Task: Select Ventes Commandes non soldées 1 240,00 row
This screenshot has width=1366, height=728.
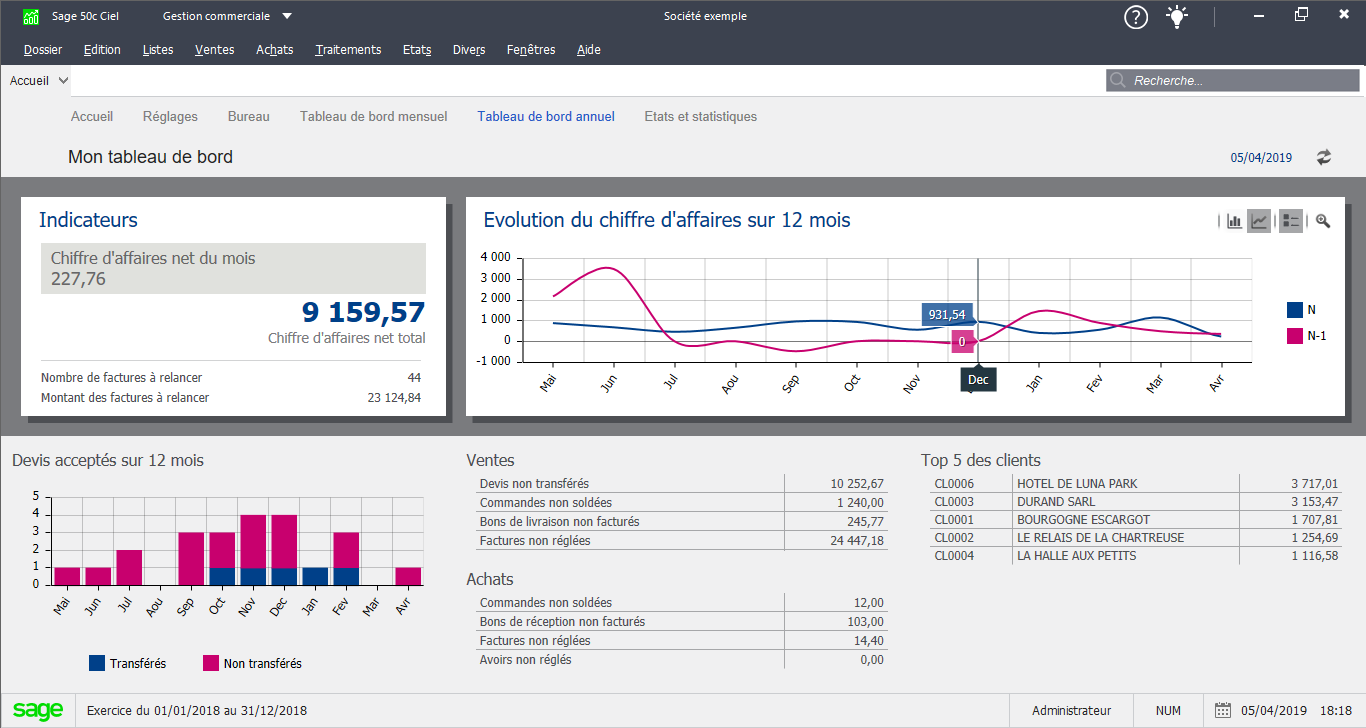Action: (x=682, y=503)
